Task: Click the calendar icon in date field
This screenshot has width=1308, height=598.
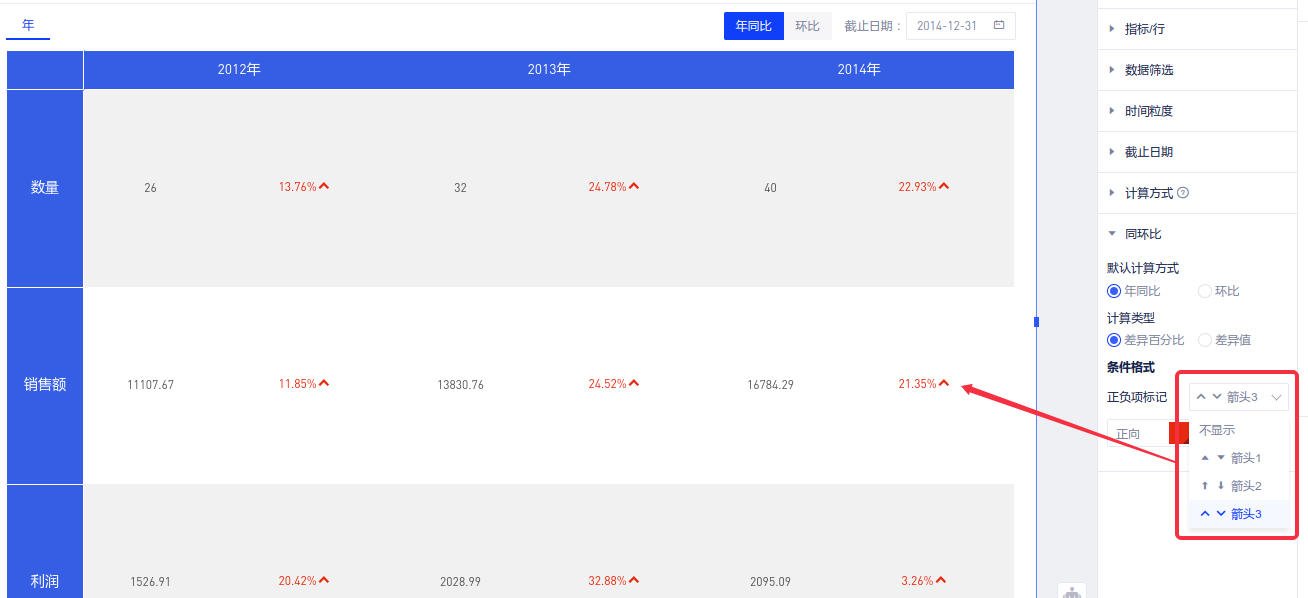Action: coord(998,26)
